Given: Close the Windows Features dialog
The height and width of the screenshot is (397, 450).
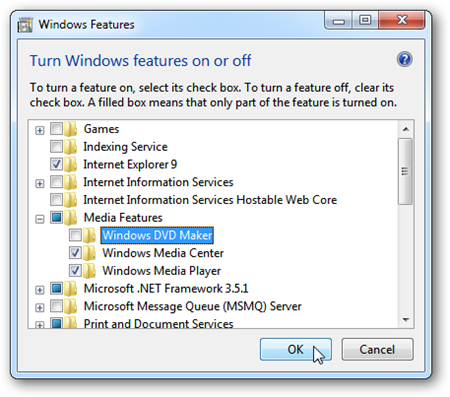Looking at the screenshot, I should pyautogui.click(x=402, y=21).
